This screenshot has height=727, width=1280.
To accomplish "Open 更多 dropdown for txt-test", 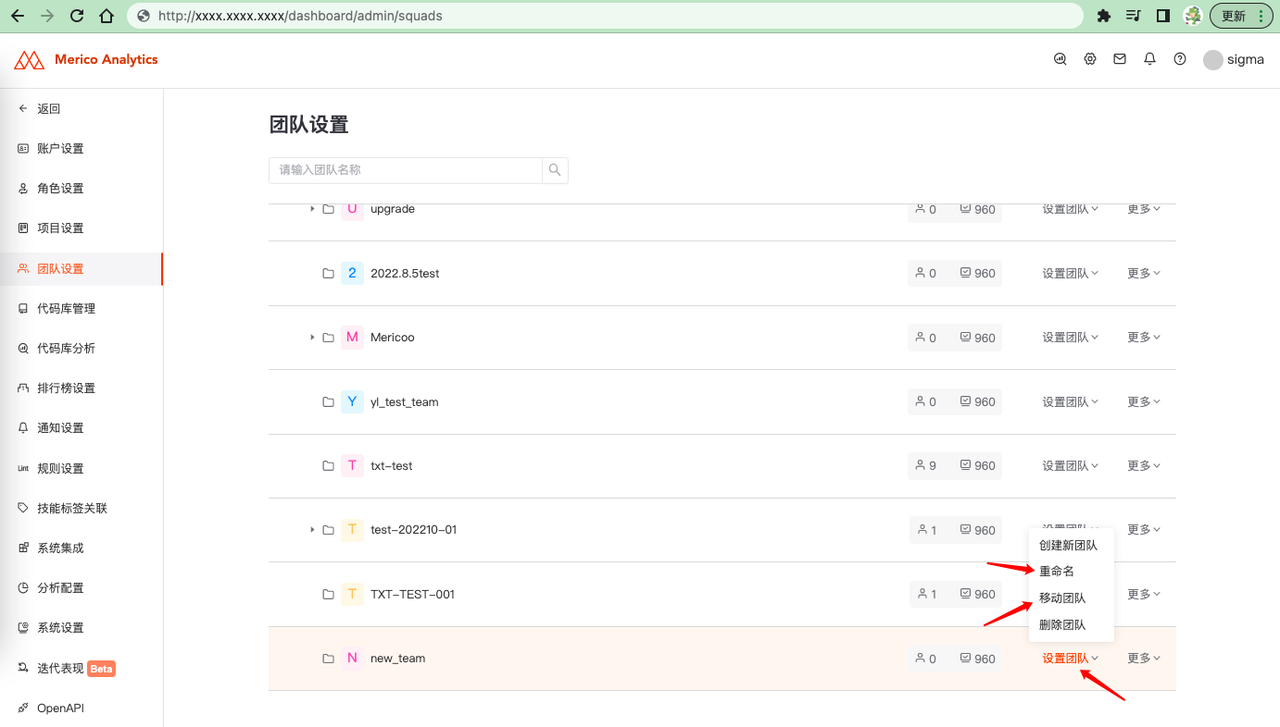I will click(1144, 465).
